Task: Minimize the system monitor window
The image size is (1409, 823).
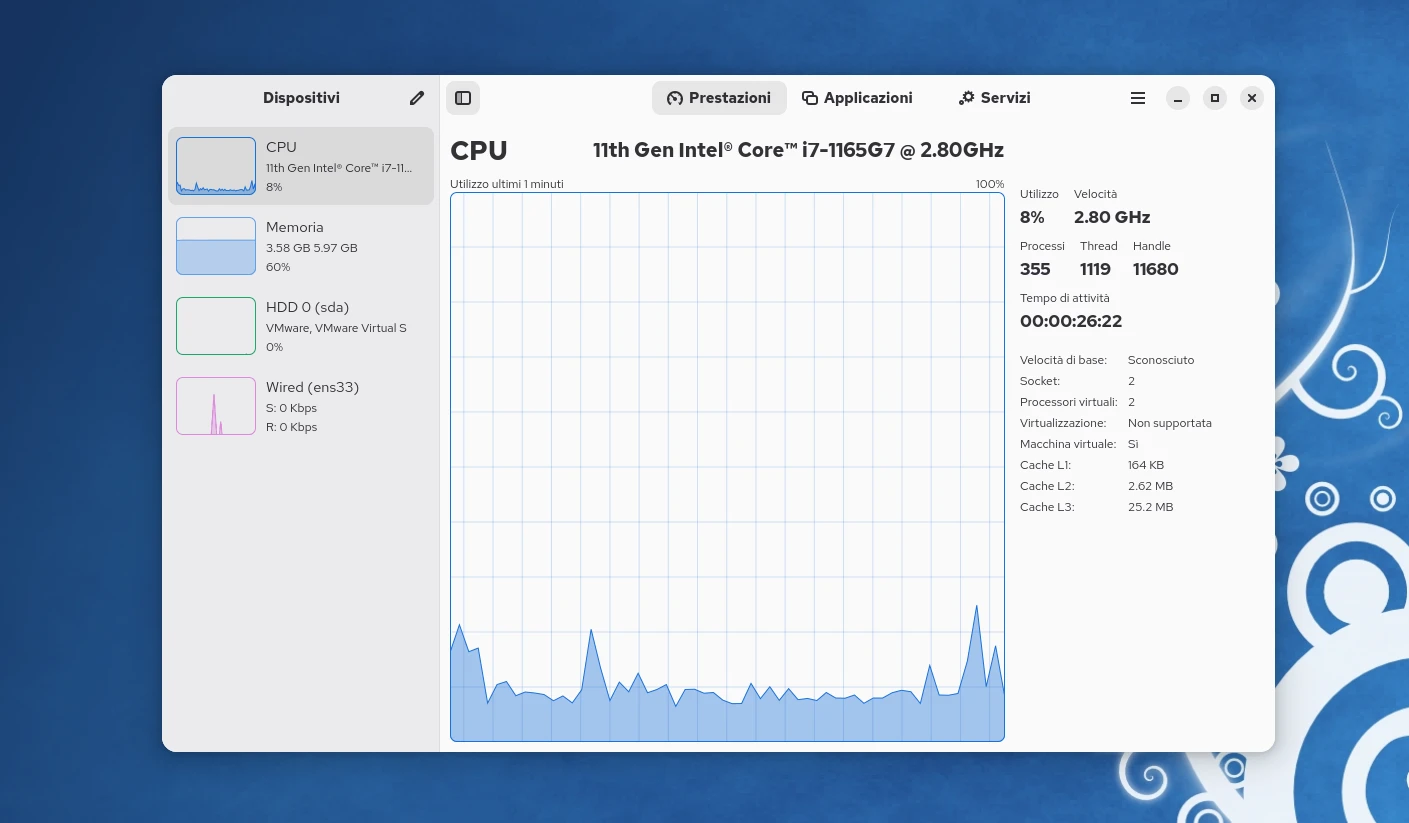Action: pos(1178,98)
